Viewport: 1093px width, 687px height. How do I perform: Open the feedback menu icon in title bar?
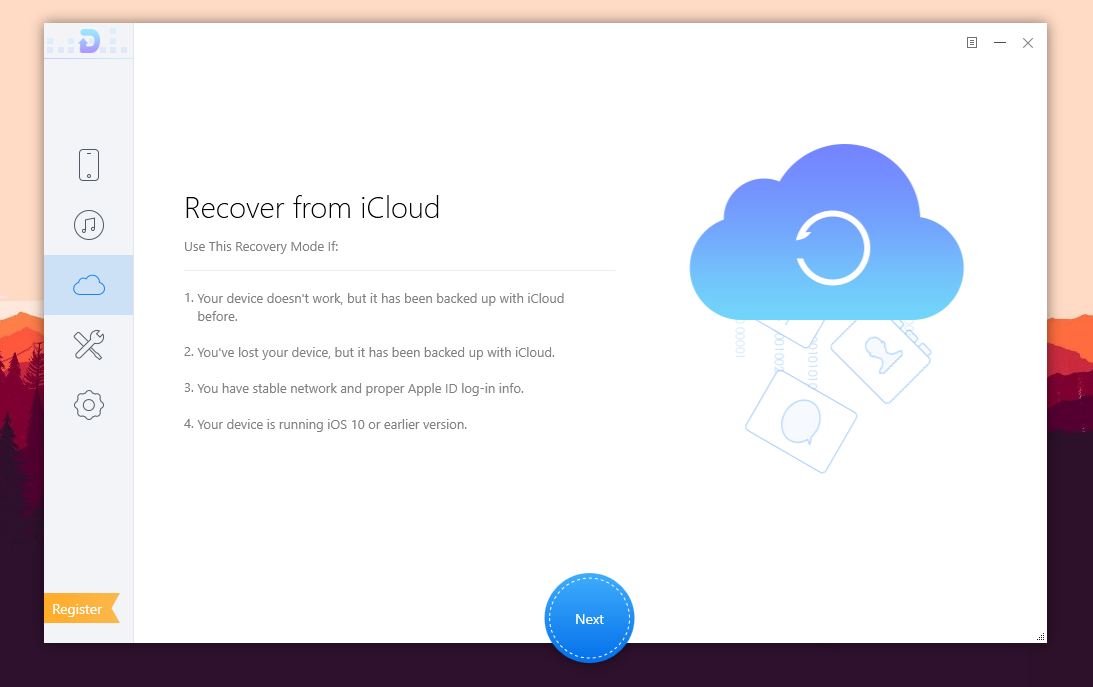972,43
